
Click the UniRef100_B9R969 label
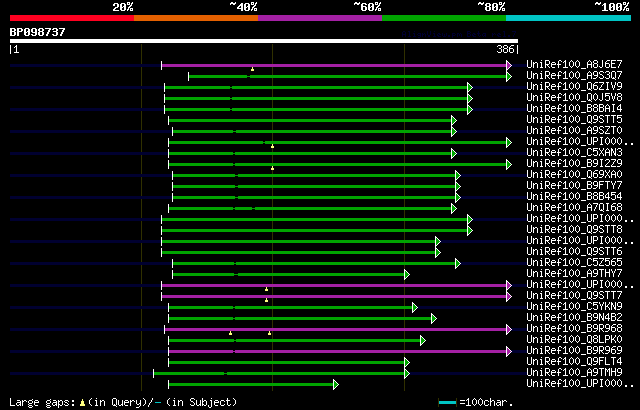[574, 351]
